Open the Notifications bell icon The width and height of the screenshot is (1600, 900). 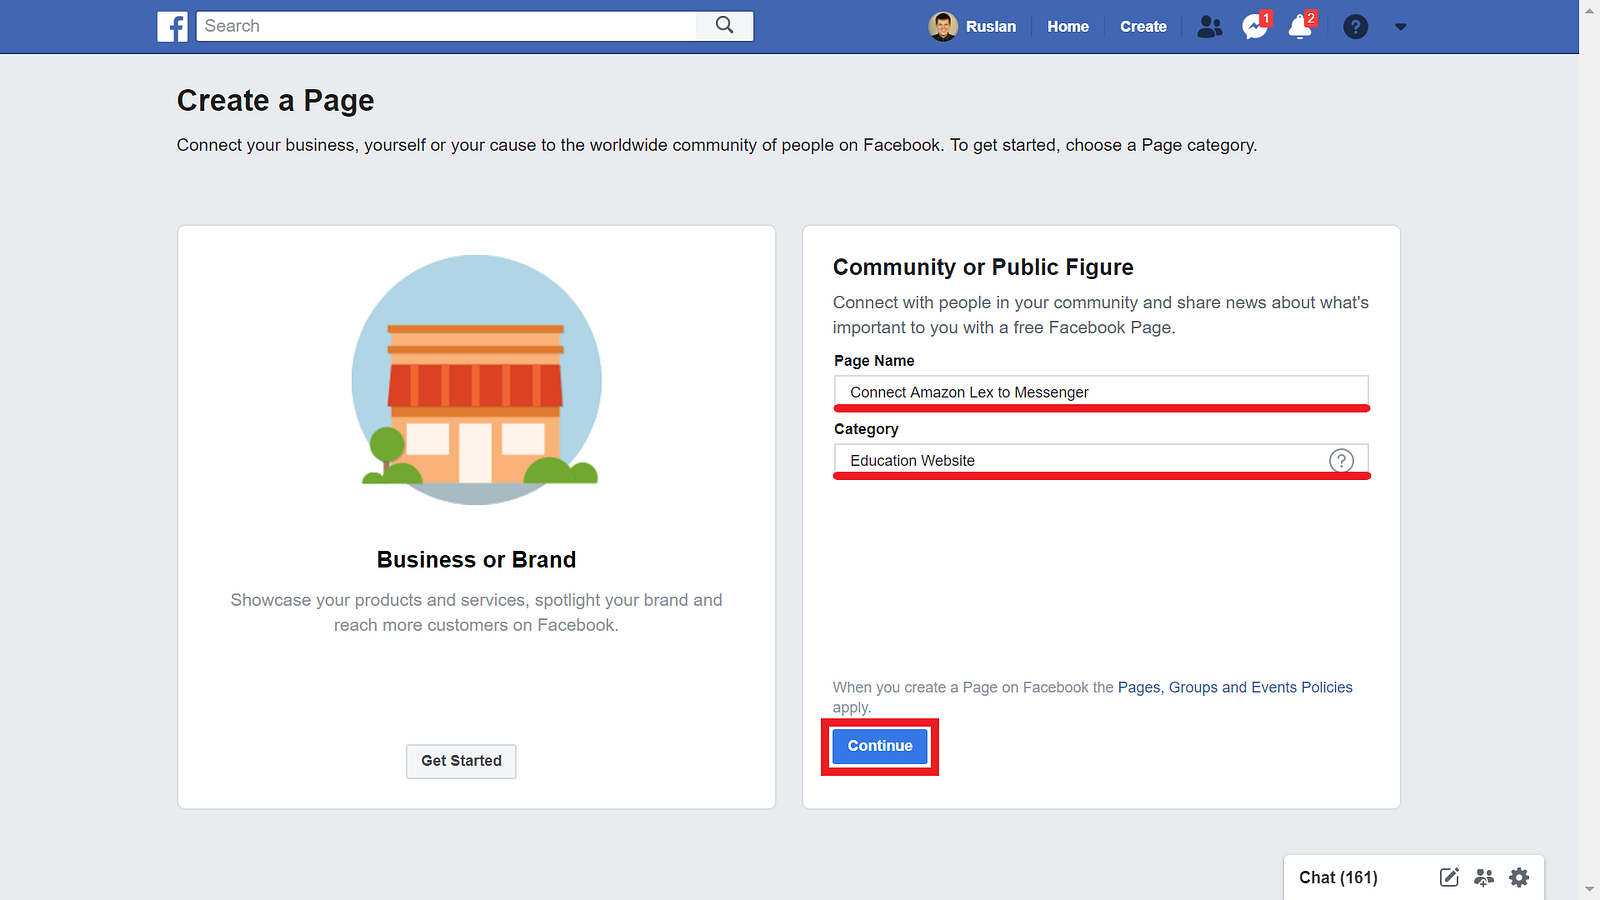tap(1300, 27)
